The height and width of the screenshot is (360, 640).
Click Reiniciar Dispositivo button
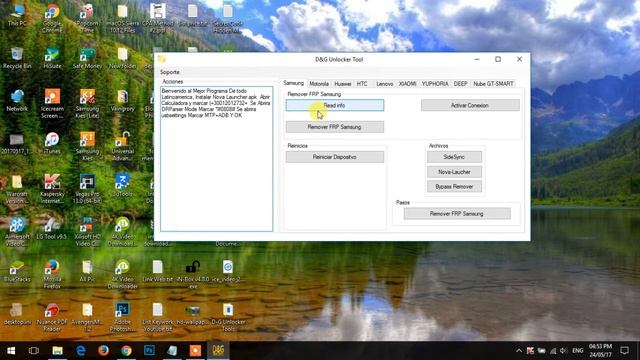[x=335, y=157]
